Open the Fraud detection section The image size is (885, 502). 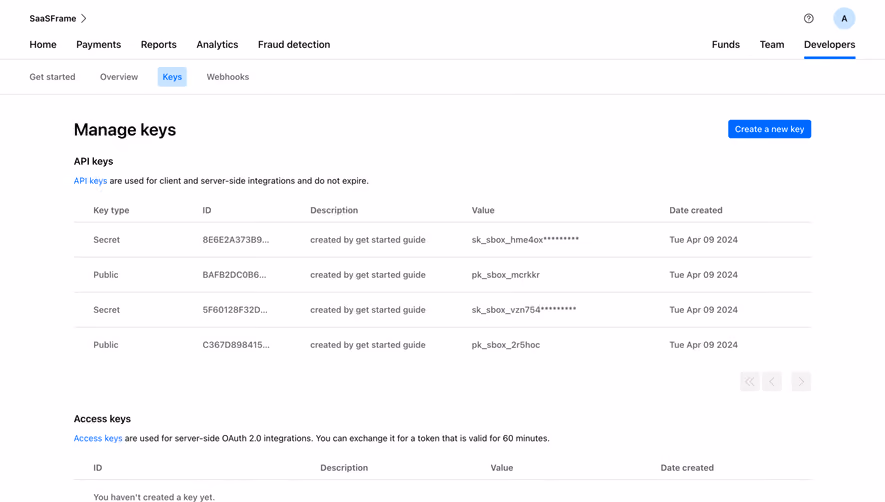pos(294,45)
